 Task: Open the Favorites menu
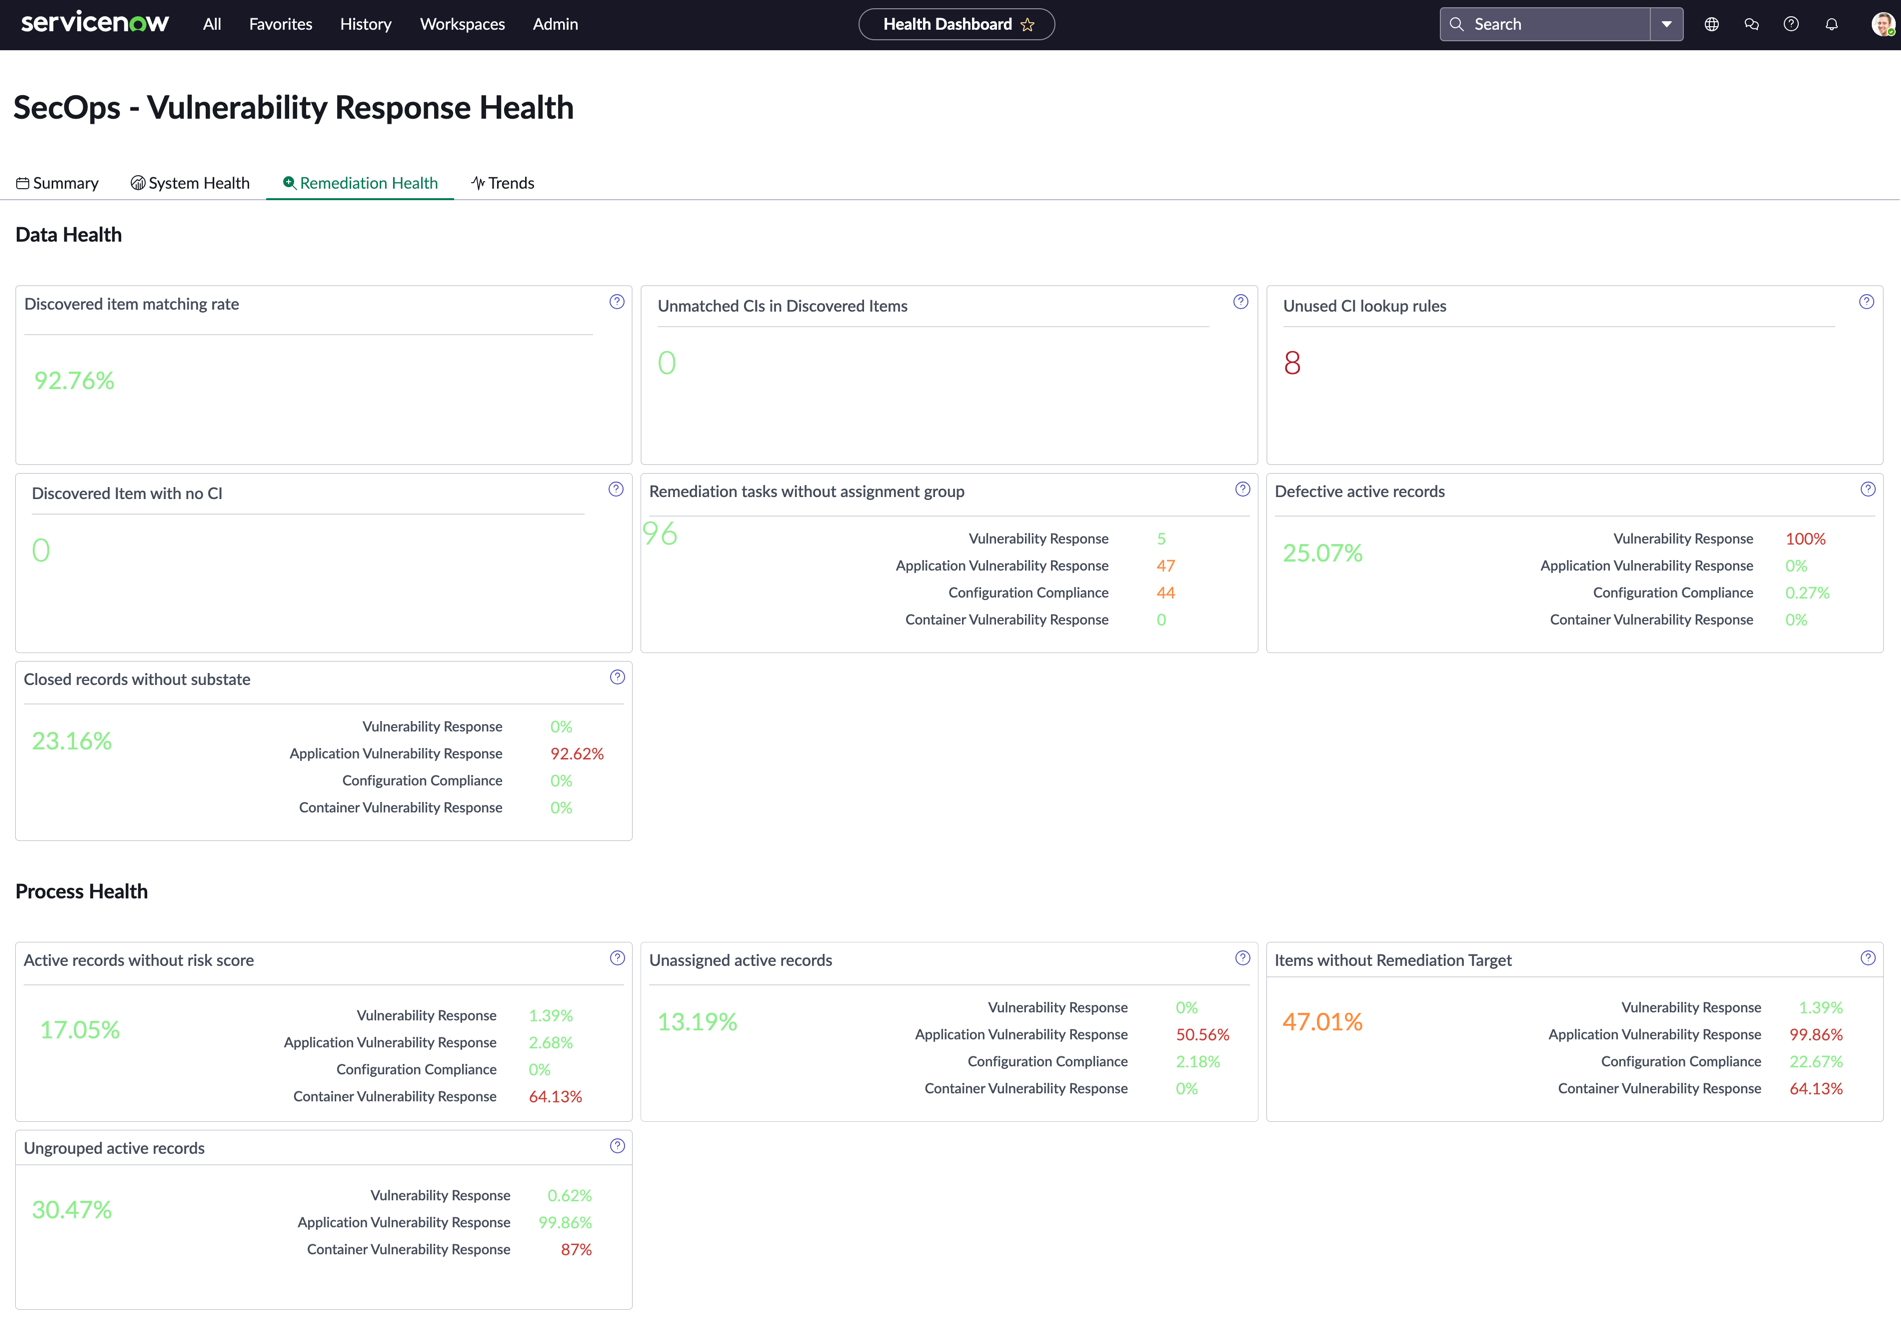click(281, 24)
